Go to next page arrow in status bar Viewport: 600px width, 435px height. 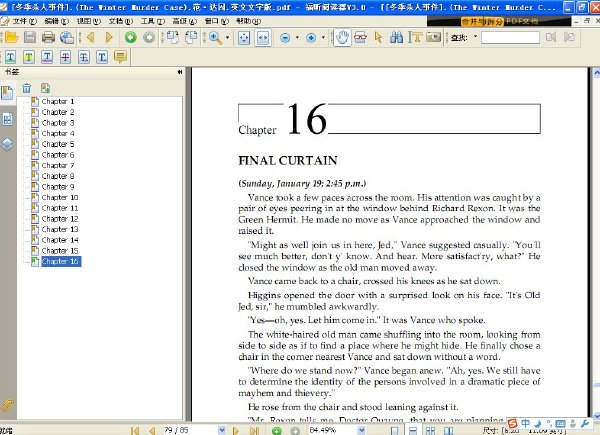click(235, 431)
